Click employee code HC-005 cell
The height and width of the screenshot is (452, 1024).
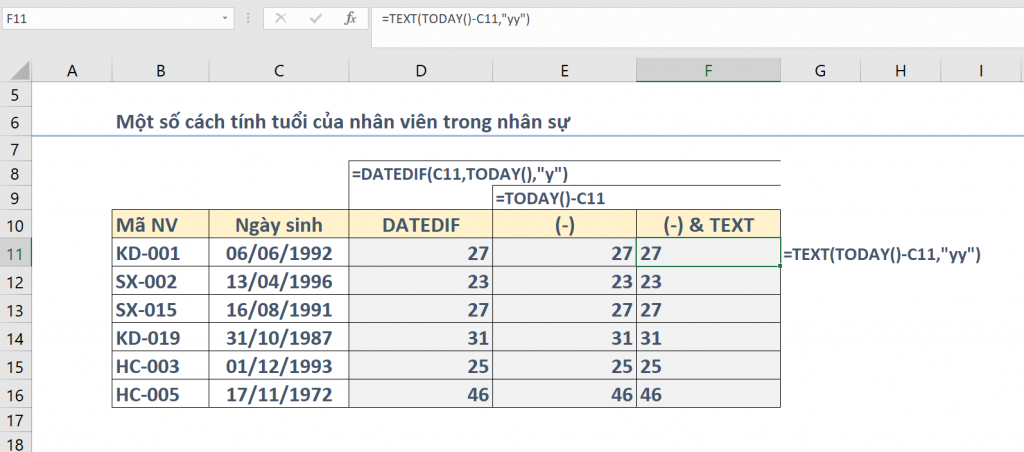(x=161, y=394)
